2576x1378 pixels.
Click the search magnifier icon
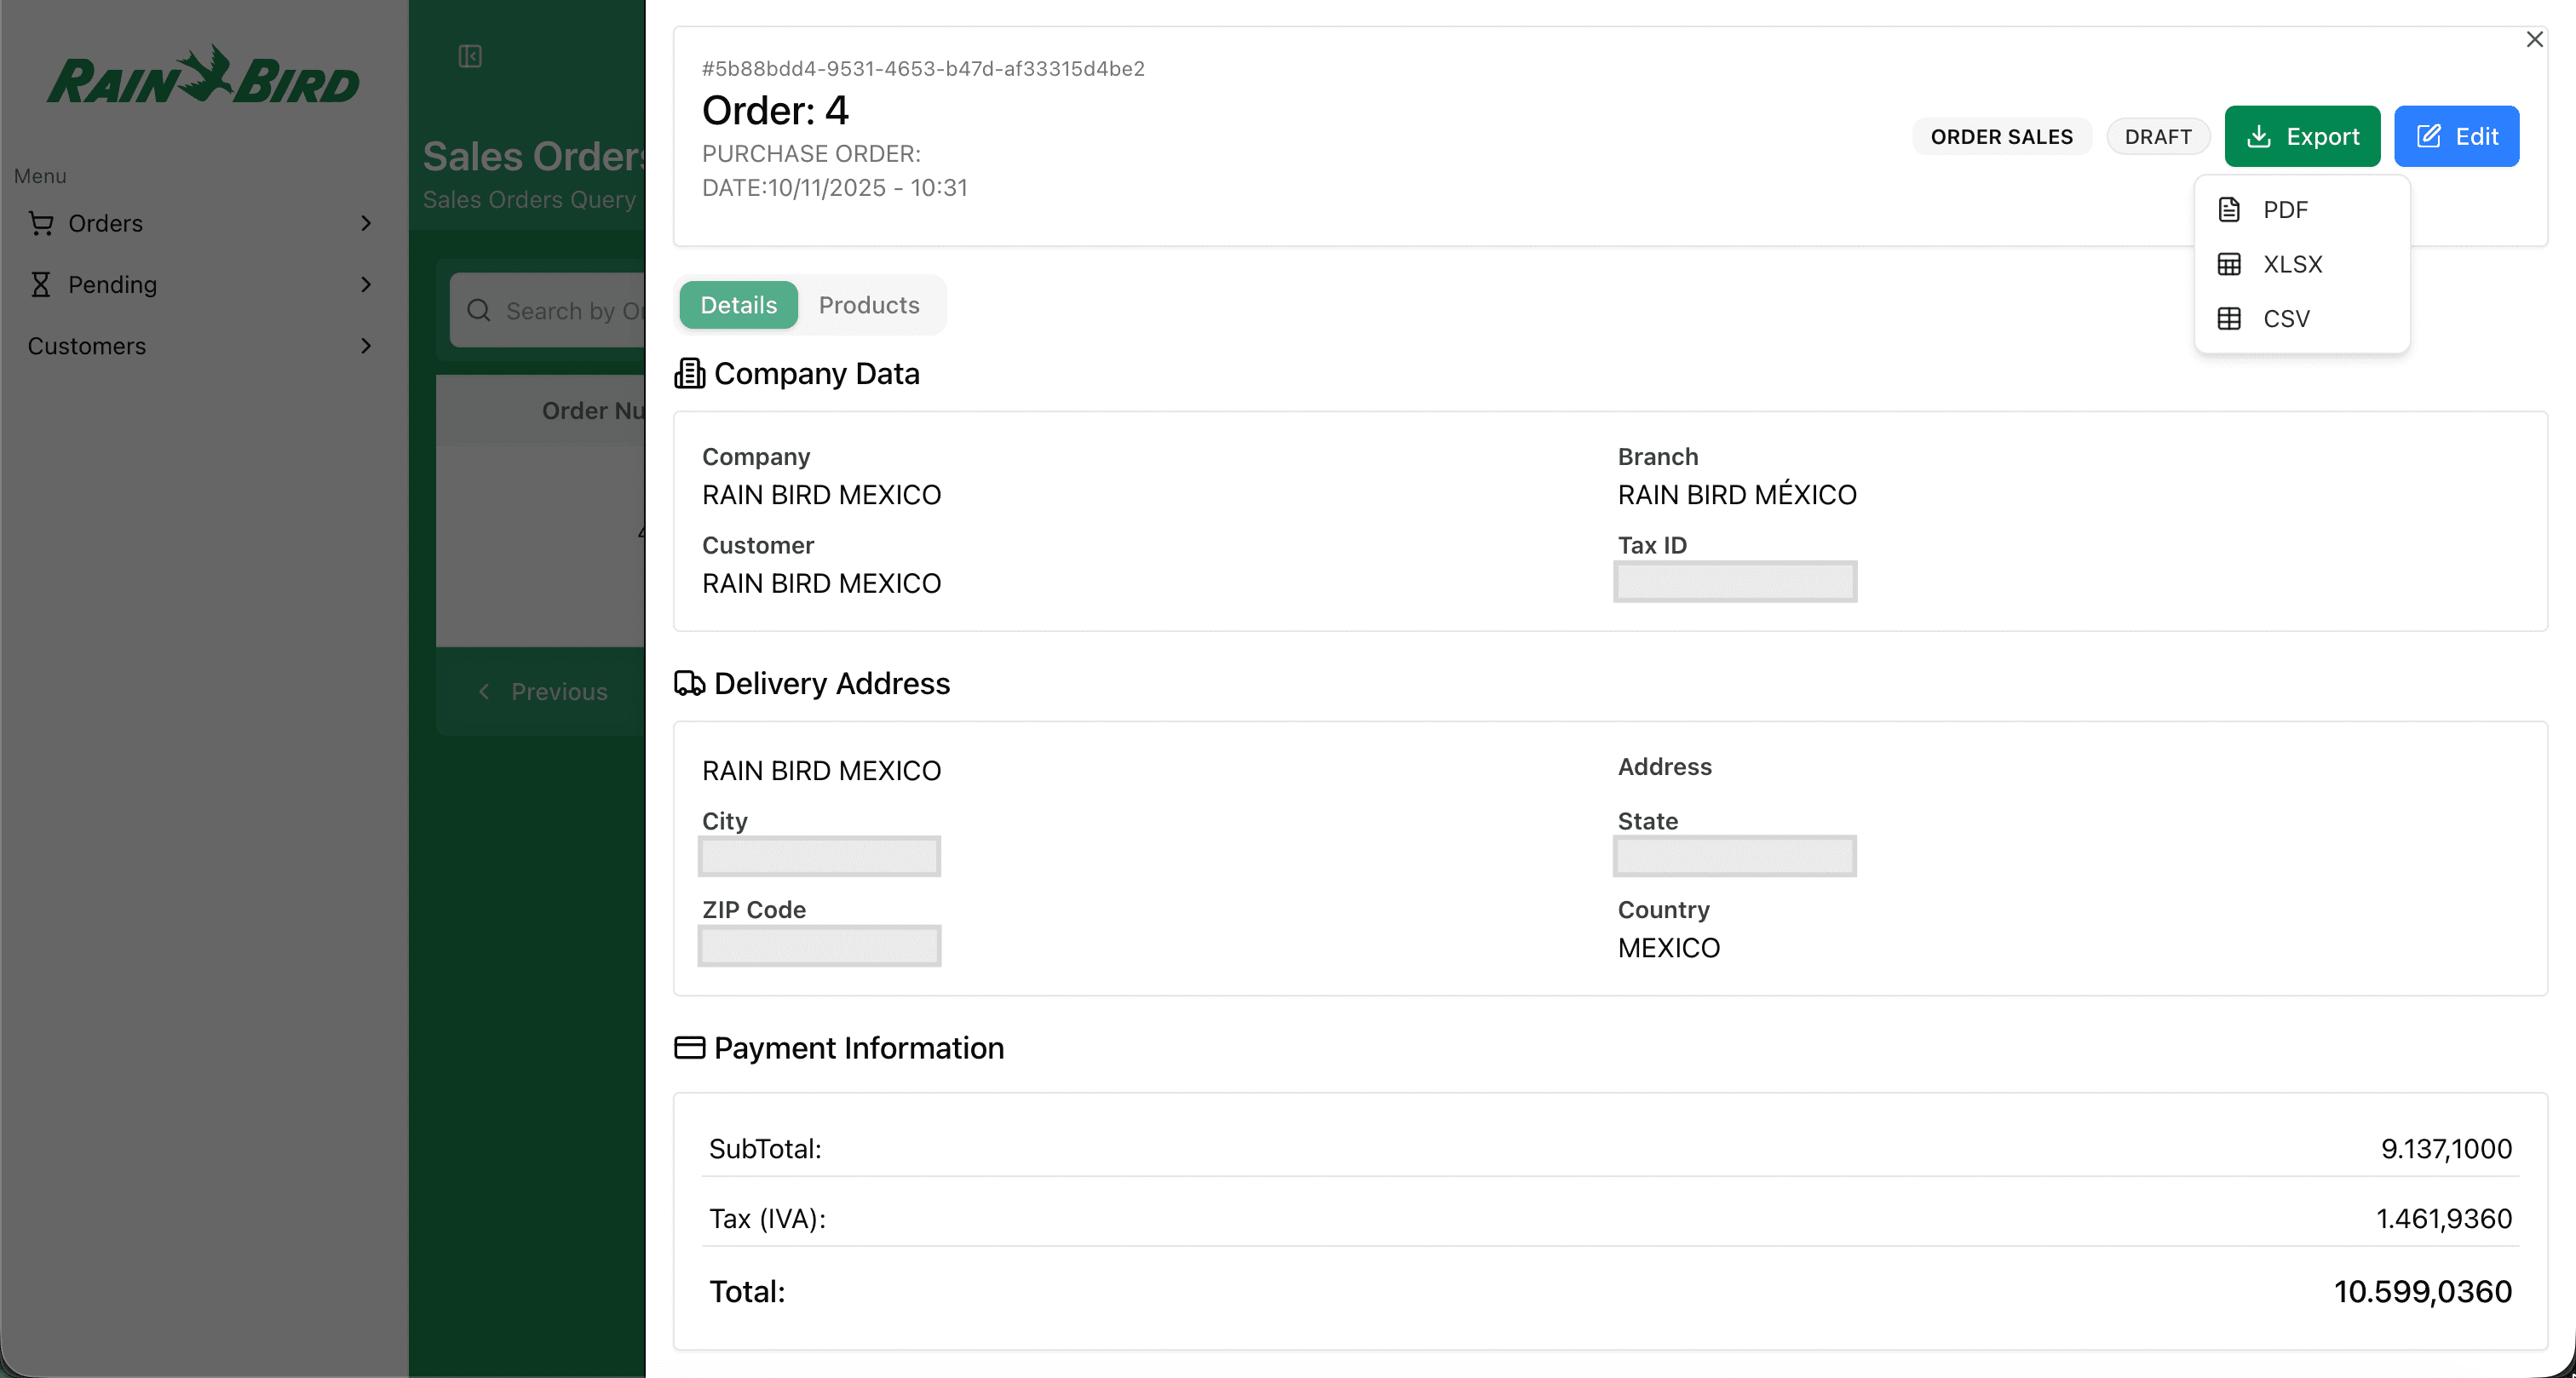point(479,310)
